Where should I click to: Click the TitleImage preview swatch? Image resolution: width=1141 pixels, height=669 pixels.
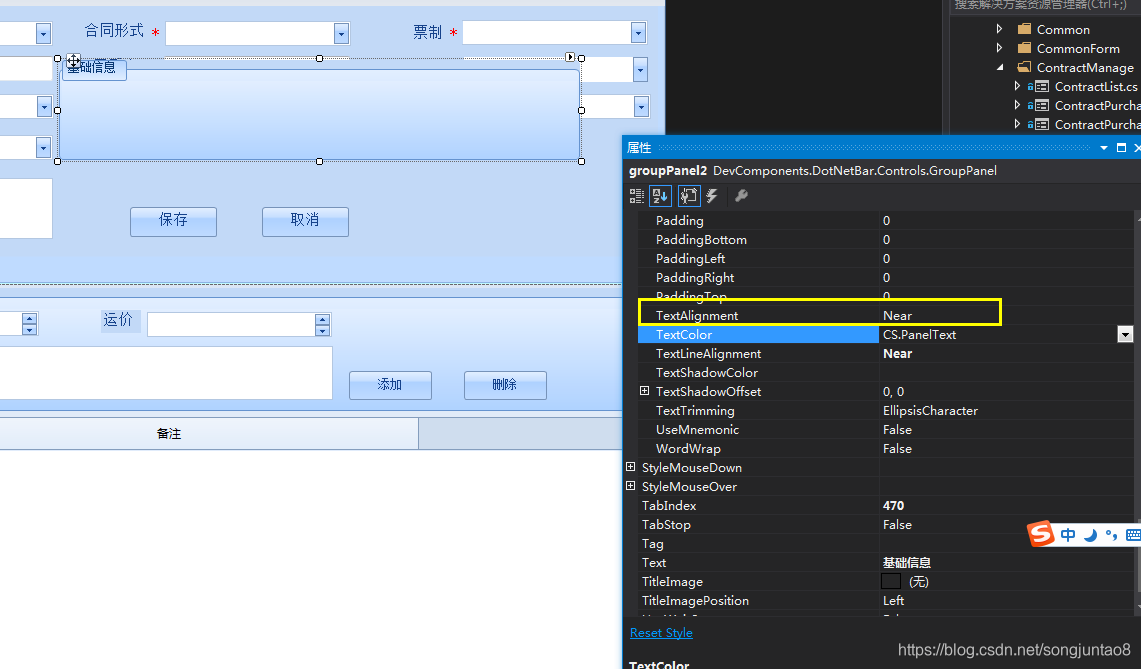pos(891,581)
